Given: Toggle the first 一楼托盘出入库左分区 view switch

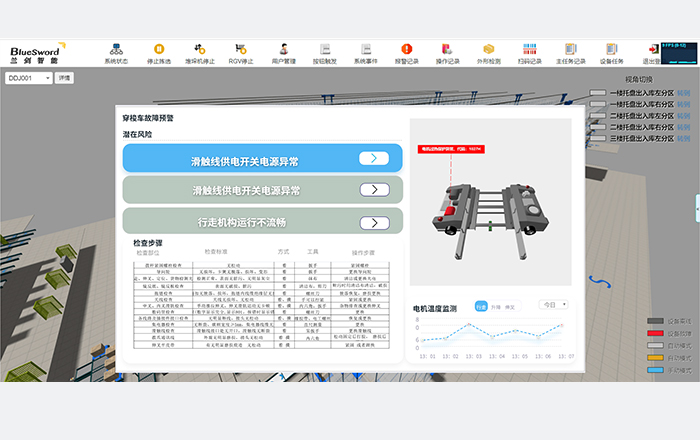Looking at the screenshot, I should click(x=597, y=92).
